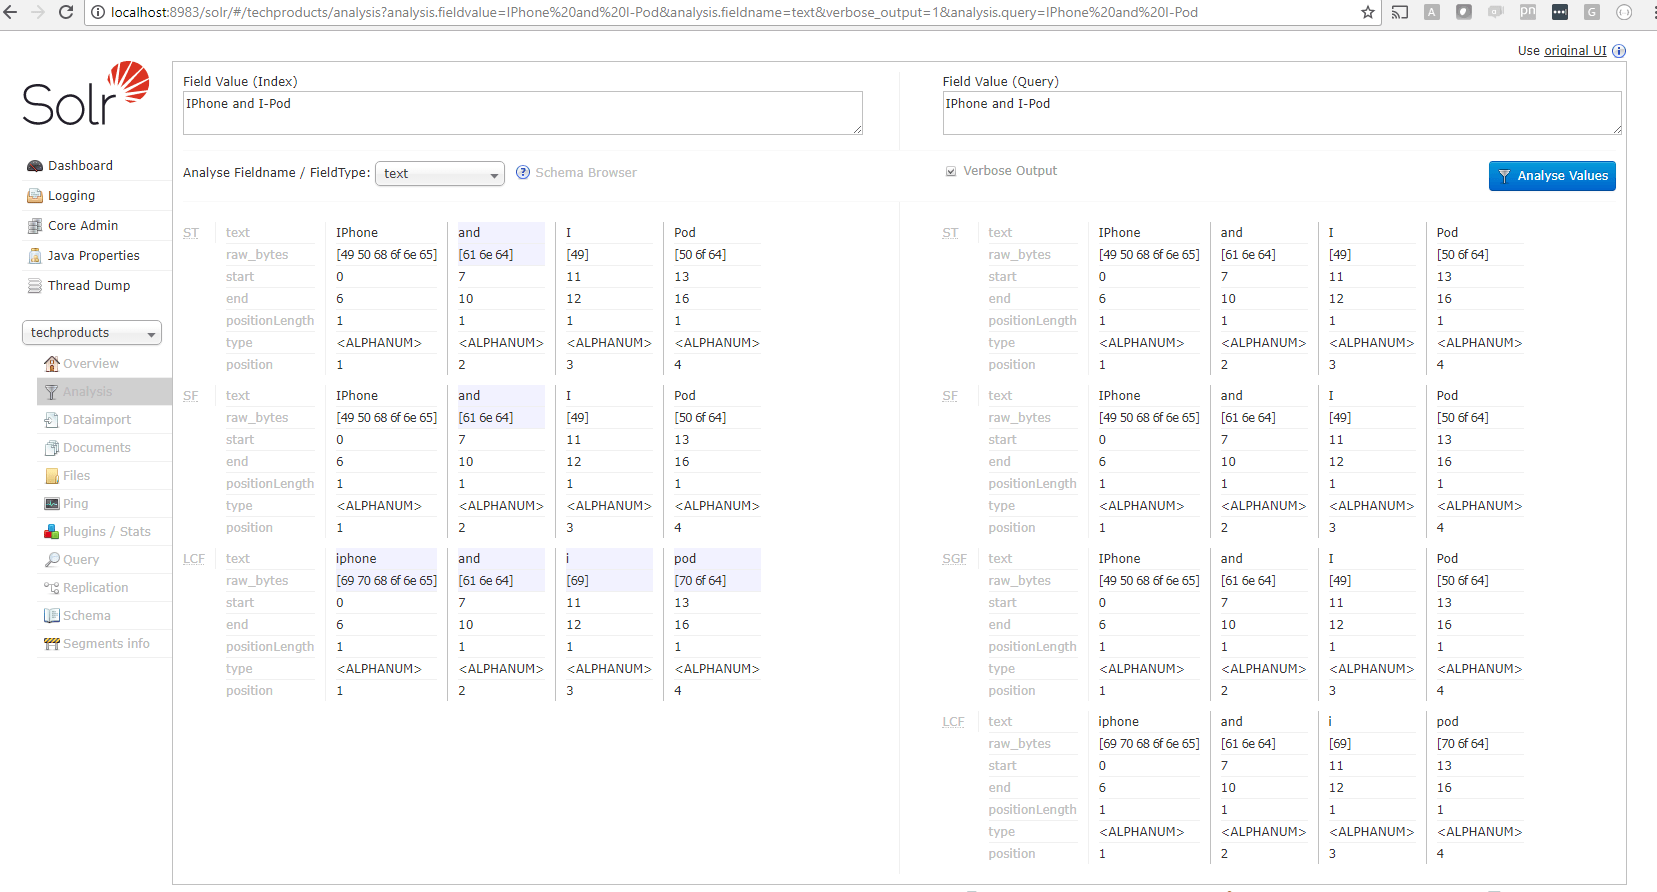Click the info icon beside original UI
The image size is (1657, 892).
click(x=1619, y=51)
